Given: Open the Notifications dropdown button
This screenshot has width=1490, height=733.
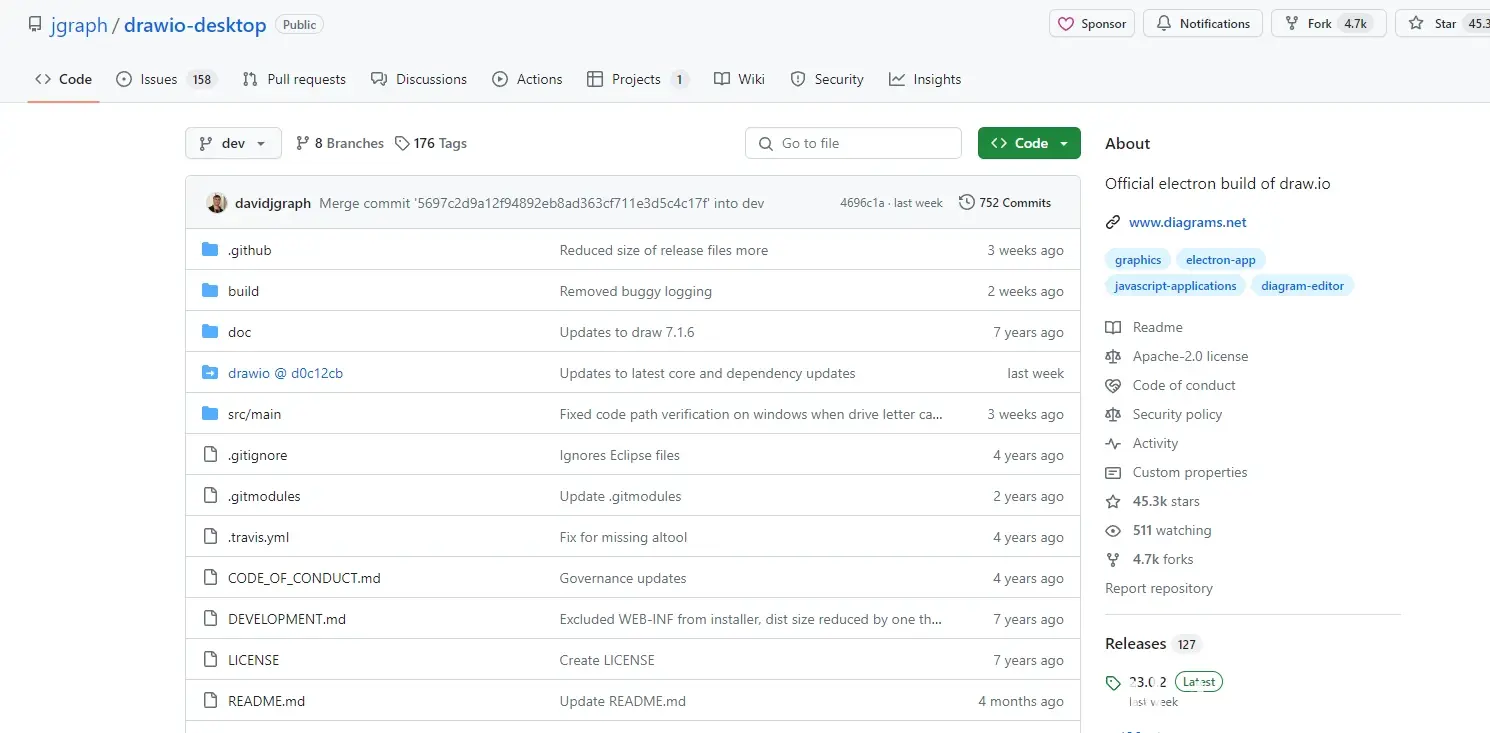Looking at the screenshot, I should [x=1203, y=24].
